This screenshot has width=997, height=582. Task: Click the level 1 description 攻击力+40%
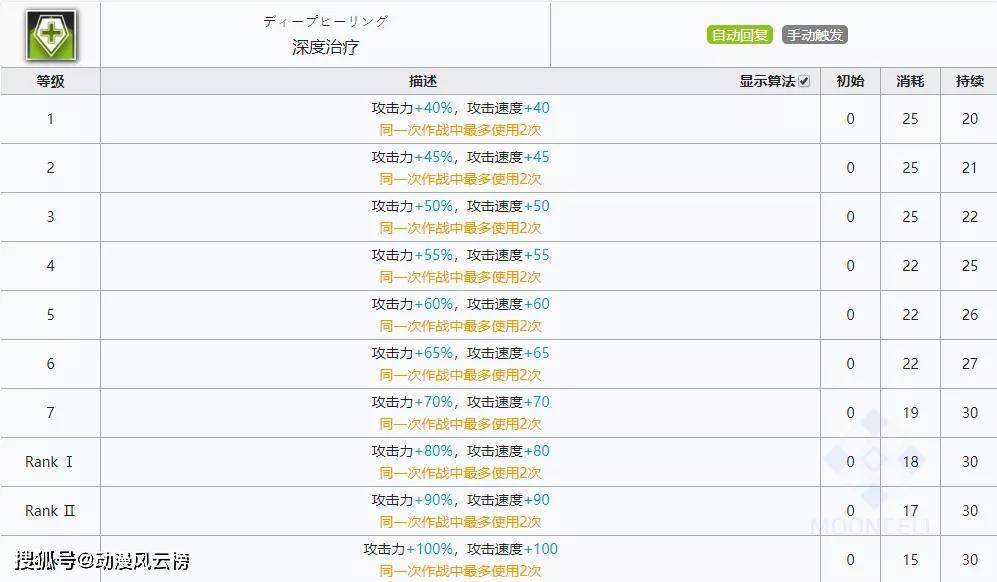412,108
